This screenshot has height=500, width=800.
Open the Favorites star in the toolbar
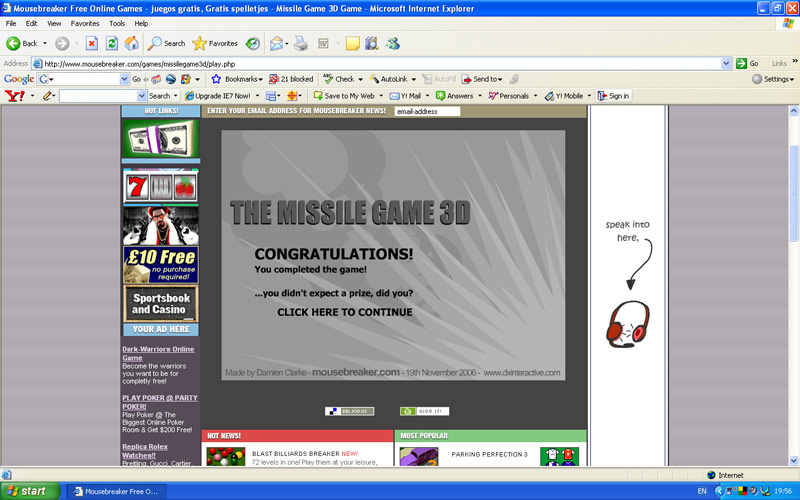tap(215, 43)
